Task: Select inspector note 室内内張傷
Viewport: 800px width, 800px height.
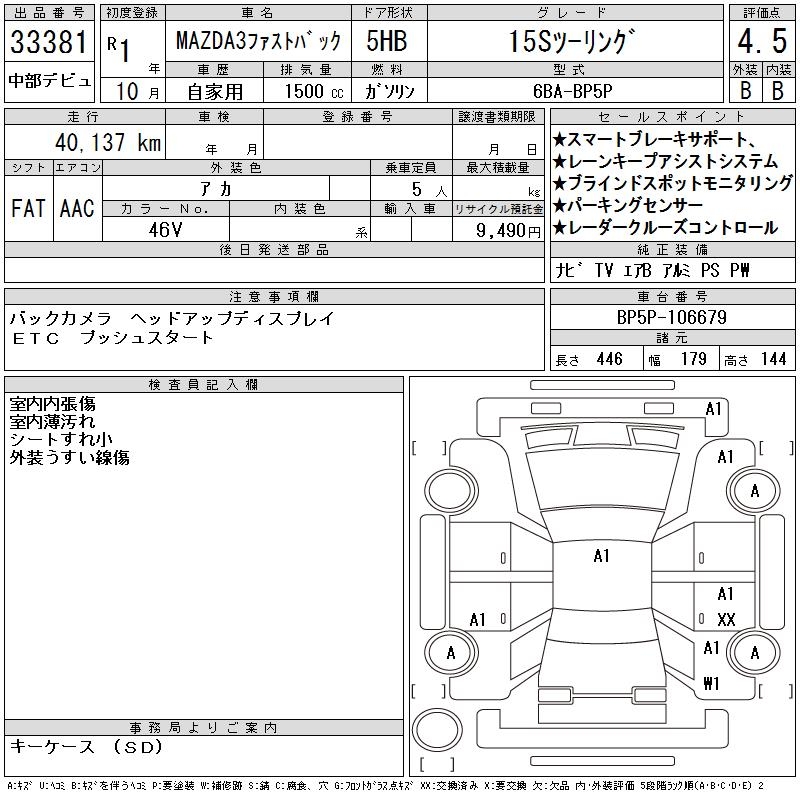Action: pyautogui.click(x=53, y=404)
